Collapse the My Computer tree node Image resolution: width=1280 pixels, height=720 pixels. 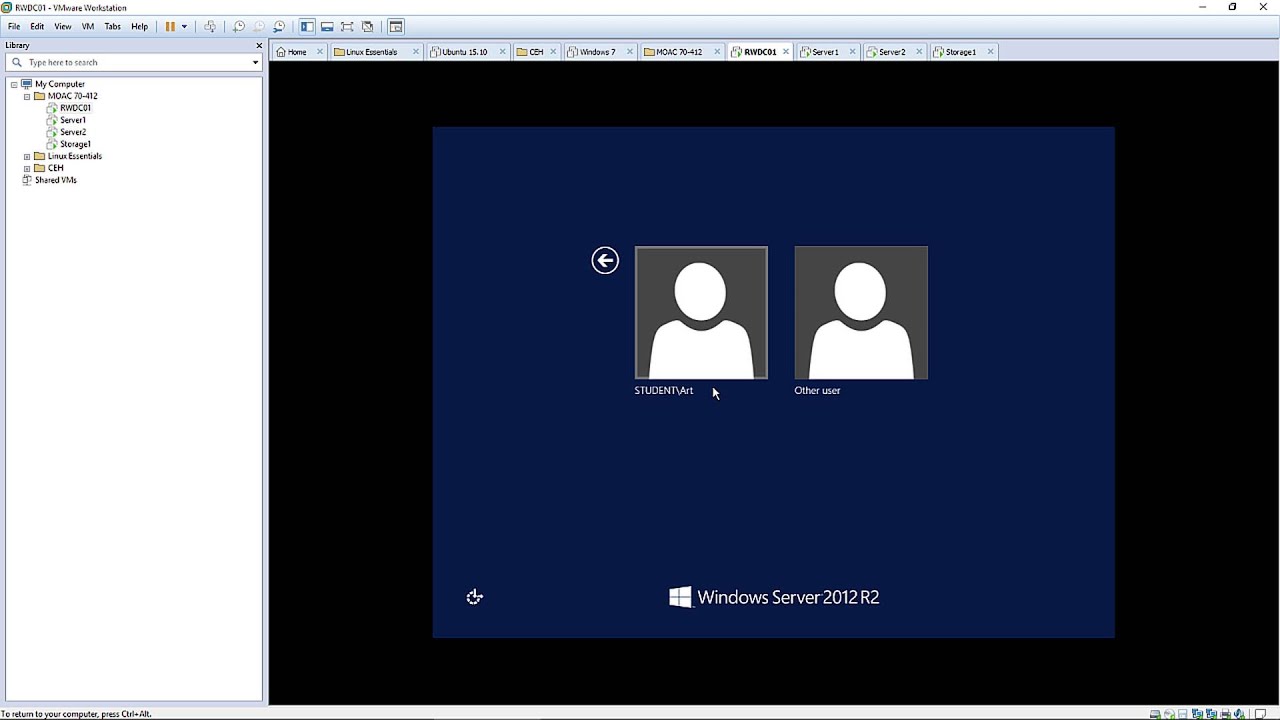coord(14,84)
